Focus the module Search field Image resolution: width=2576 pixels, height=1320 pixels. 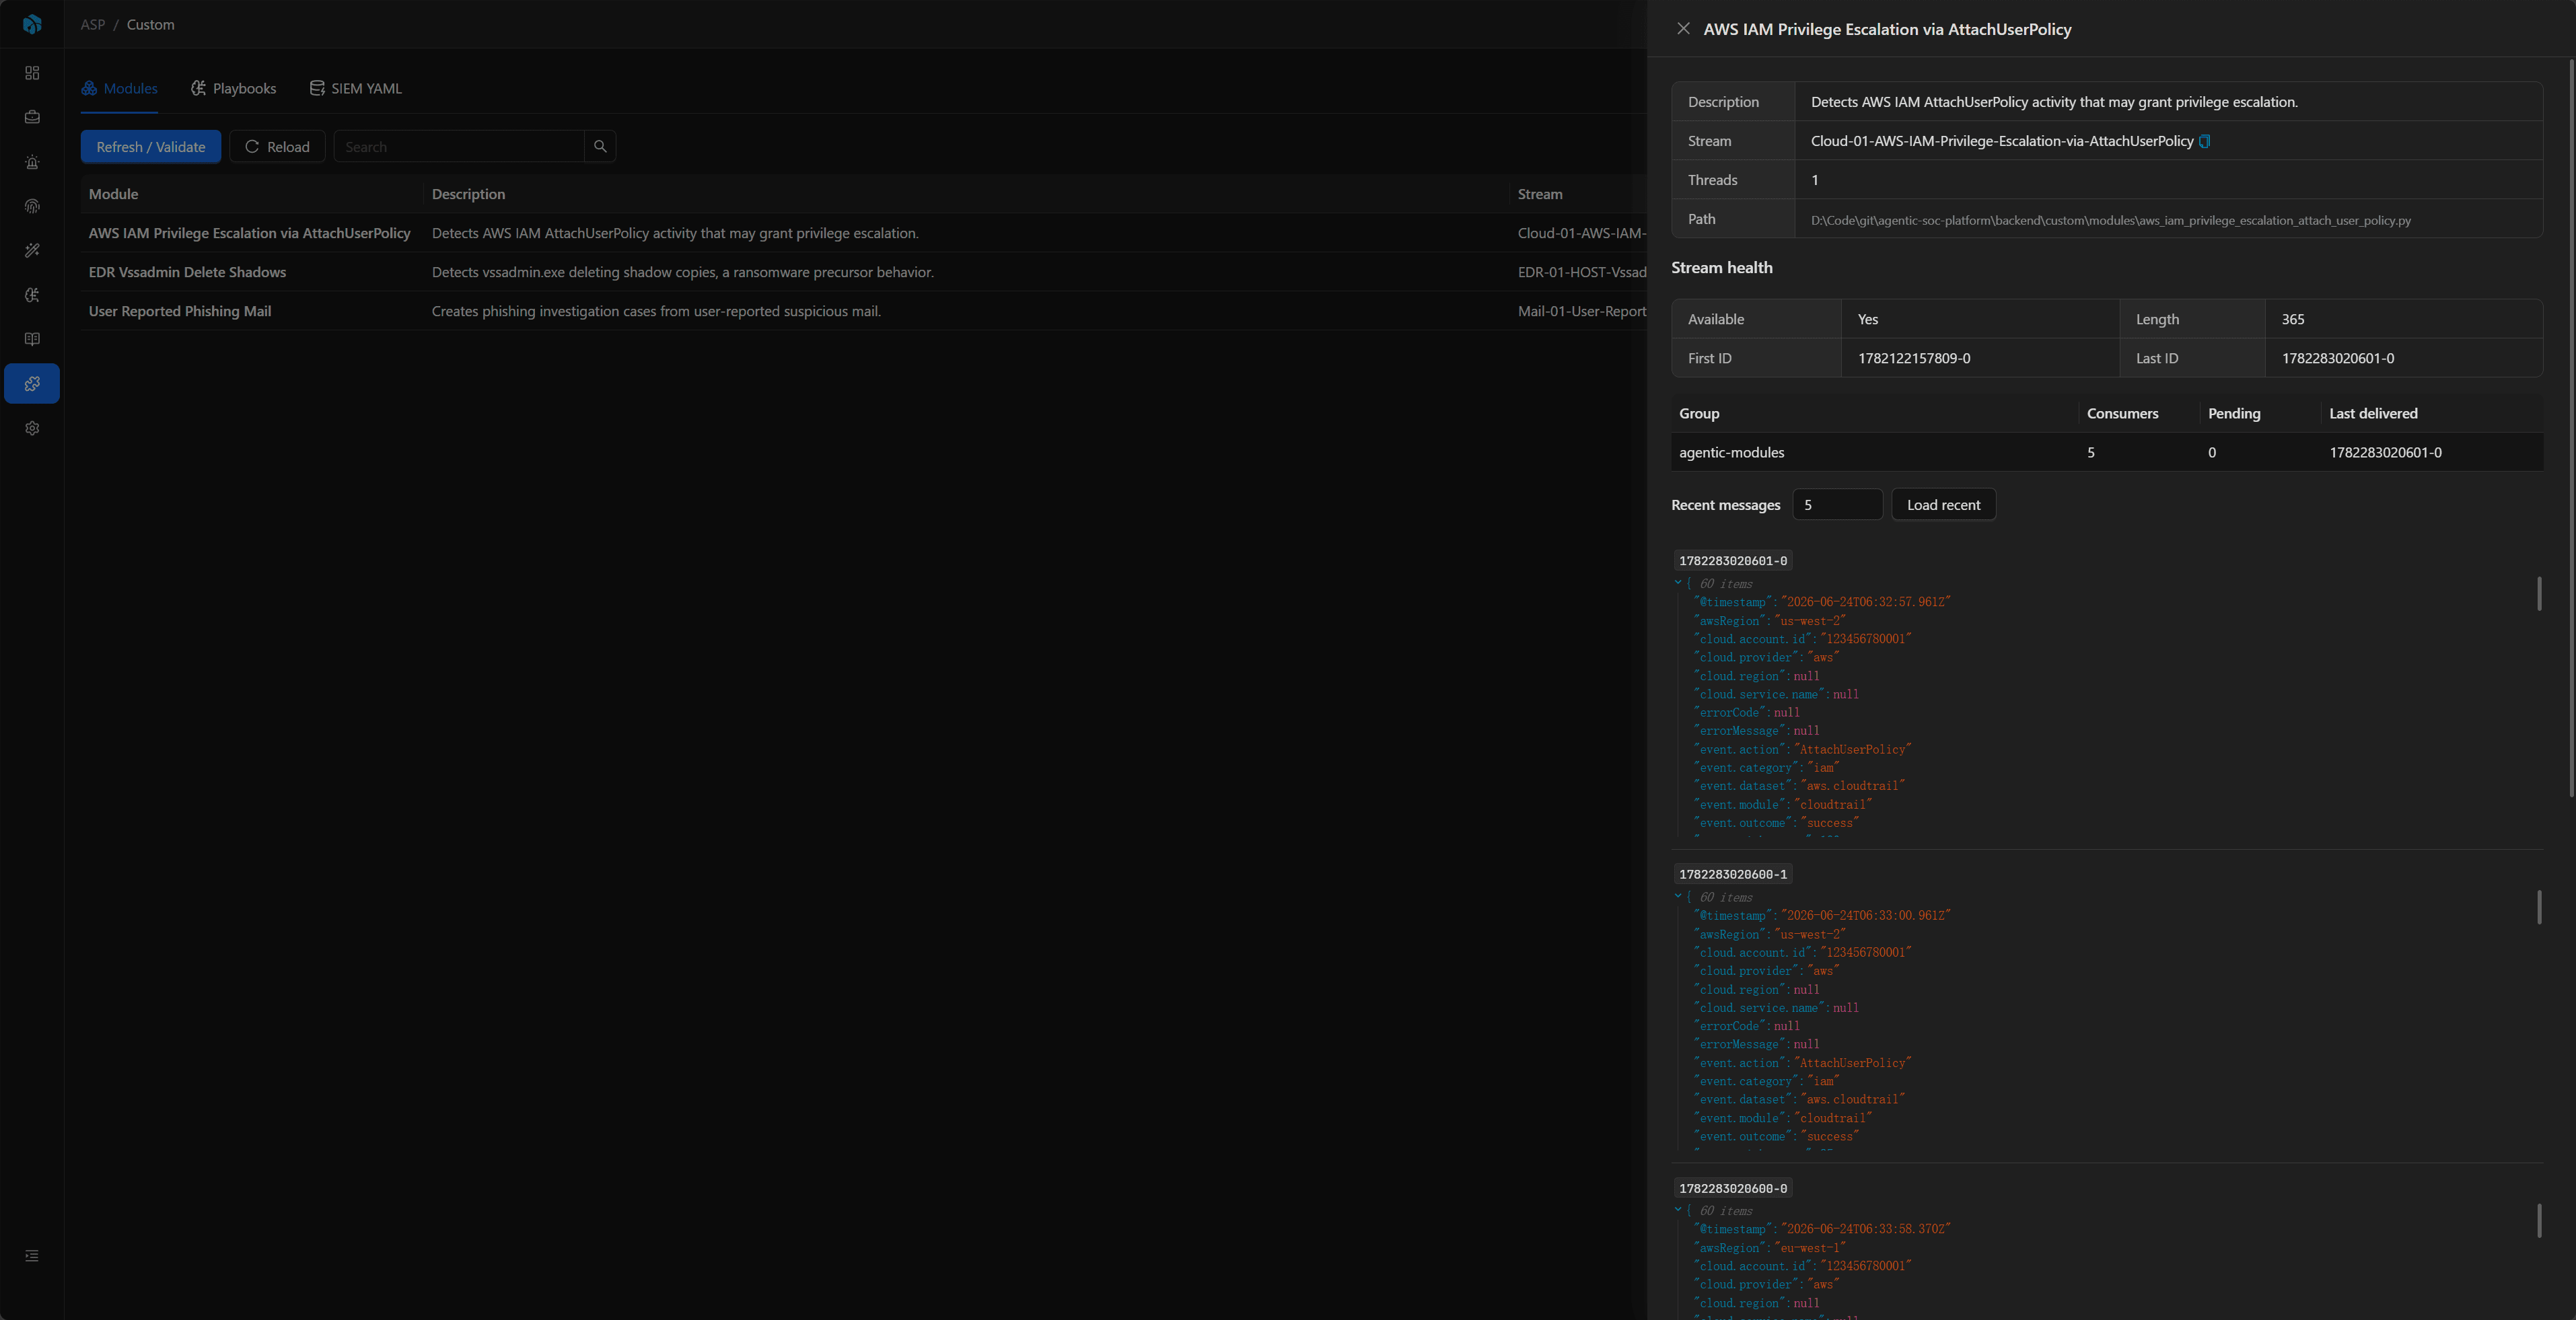(x=459, y=146)
